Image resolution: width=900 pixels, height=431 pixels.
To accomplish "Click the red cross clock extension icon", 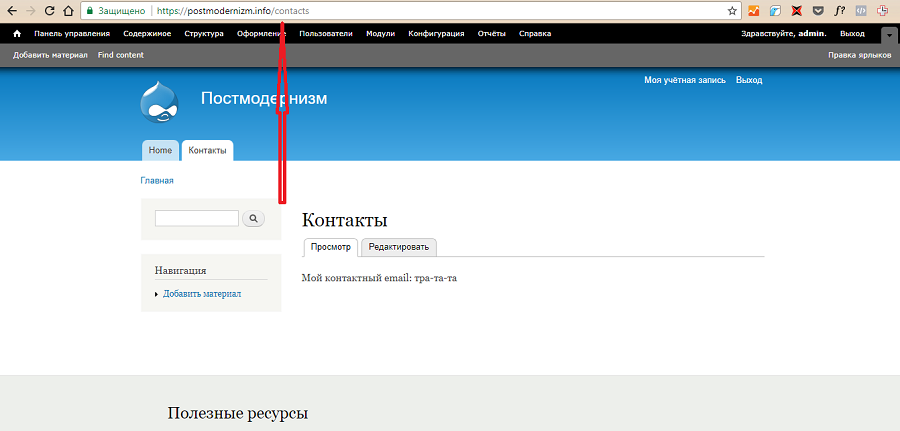I will click(x=882, y=10).
